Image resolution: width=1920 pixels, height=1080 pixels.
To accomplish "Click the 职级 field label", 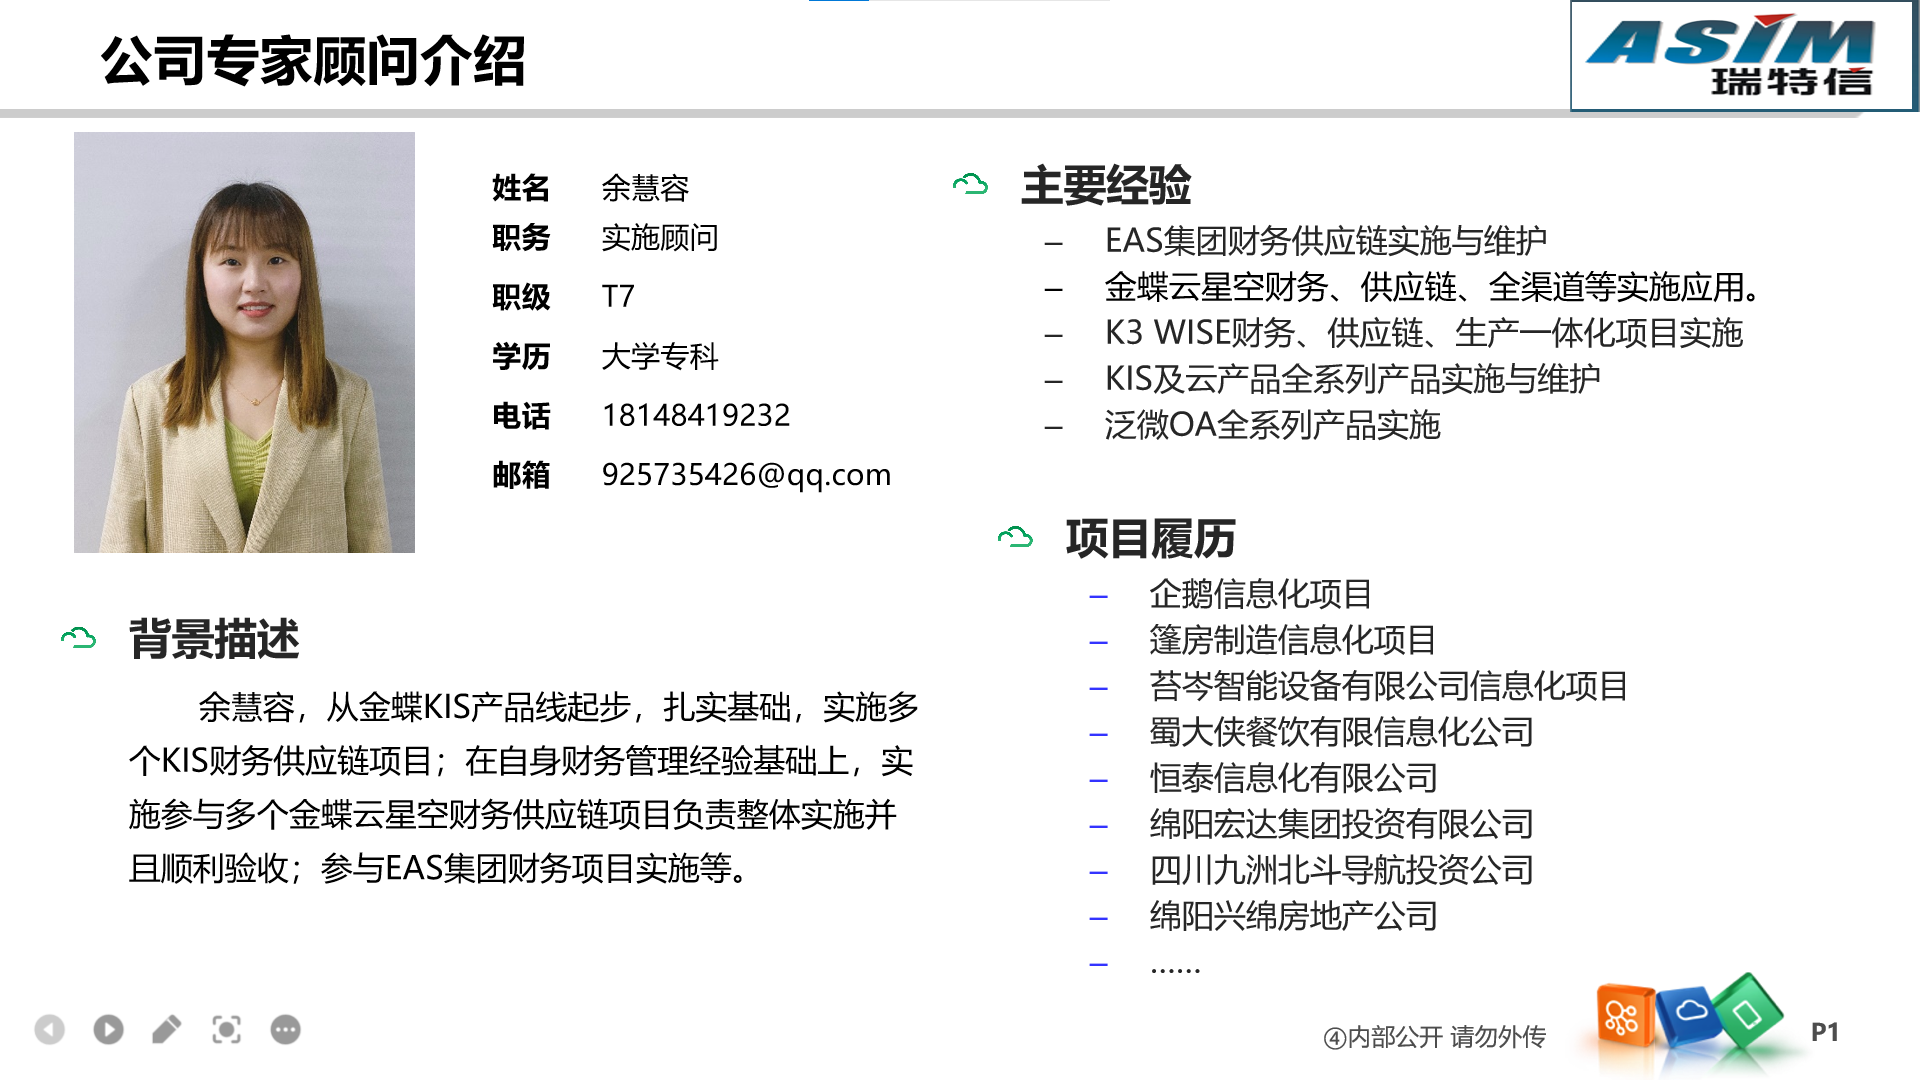I will (521, 296).
